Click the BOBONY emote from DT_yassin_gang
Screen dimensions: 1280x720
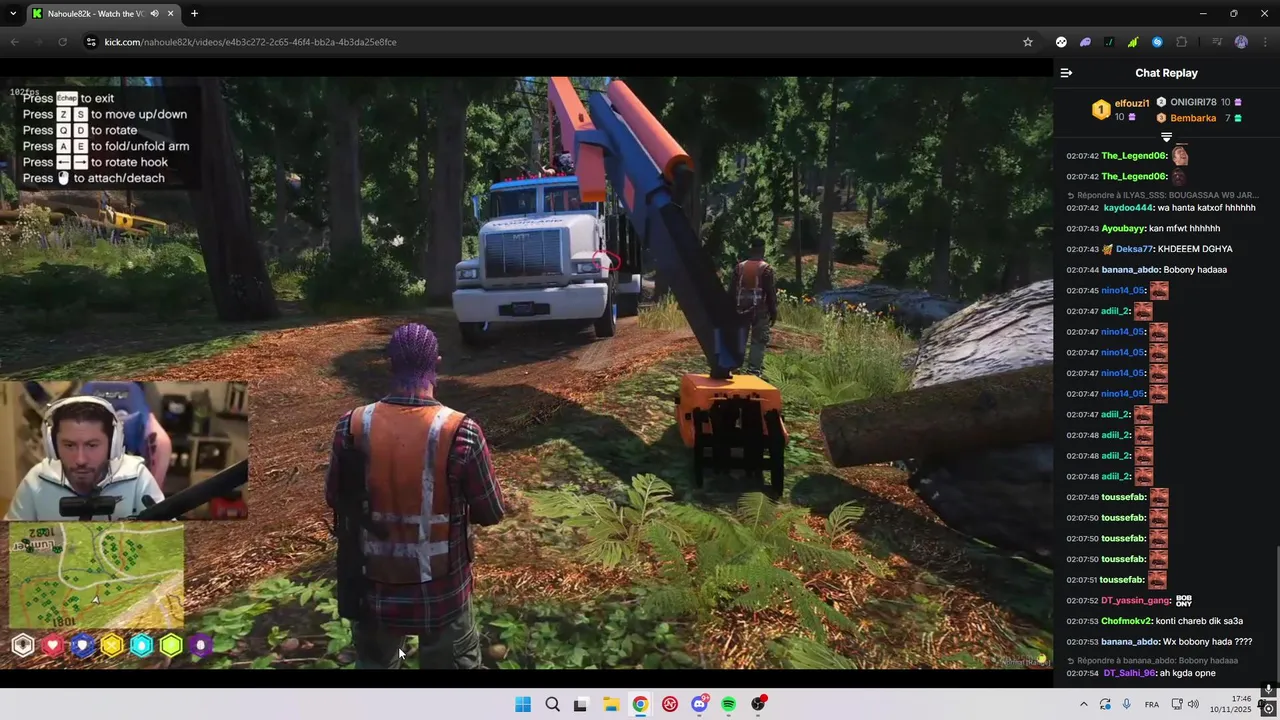1184,600
